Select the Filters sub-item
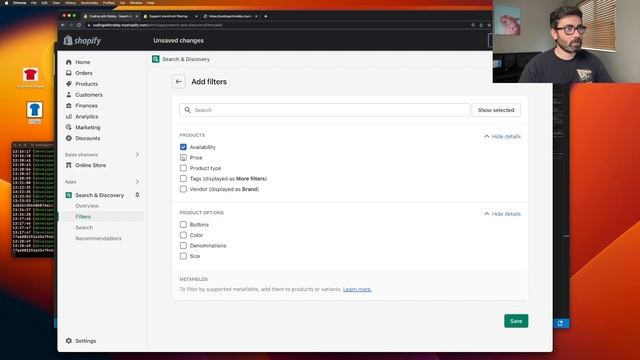The image size is (640, 360). pos(83,217)
